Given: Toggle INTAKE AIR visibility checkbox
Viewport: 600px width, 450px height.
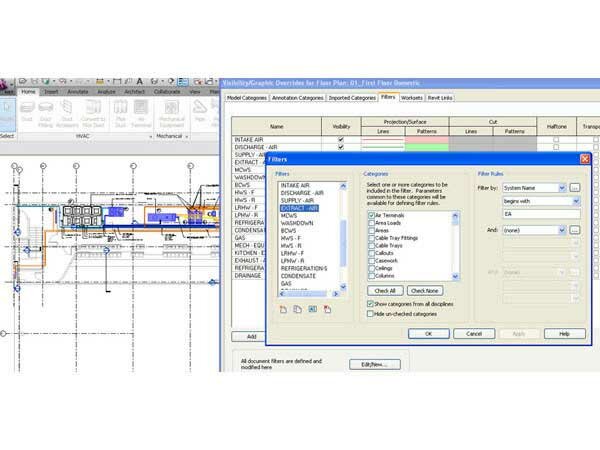Looking at the screenshot, I should tap(341, 140).
